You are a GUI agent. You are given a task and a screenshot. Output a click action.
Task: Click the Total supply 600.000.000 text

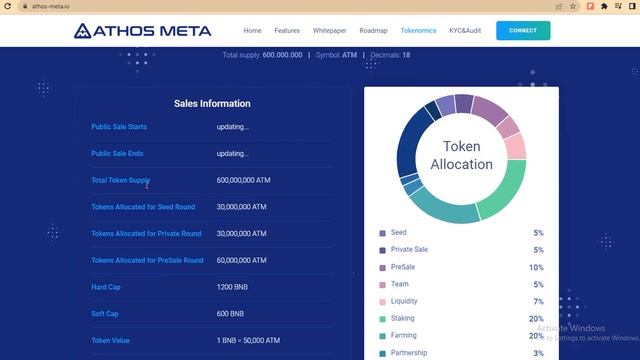(x=262, y=55)
